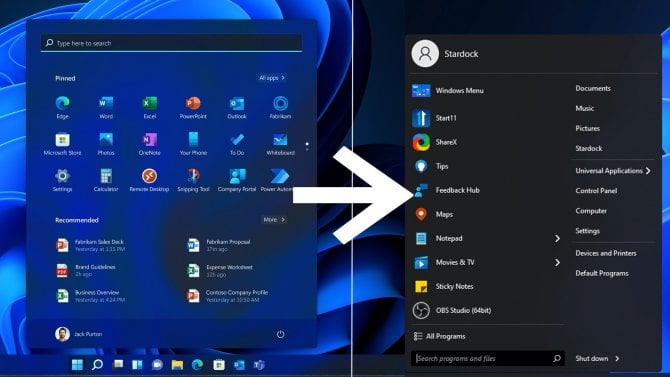Screen dimensions: 670x377
Task: Open Fabrikam Sales Deck recommended file
Action: [x=91, y=245]
